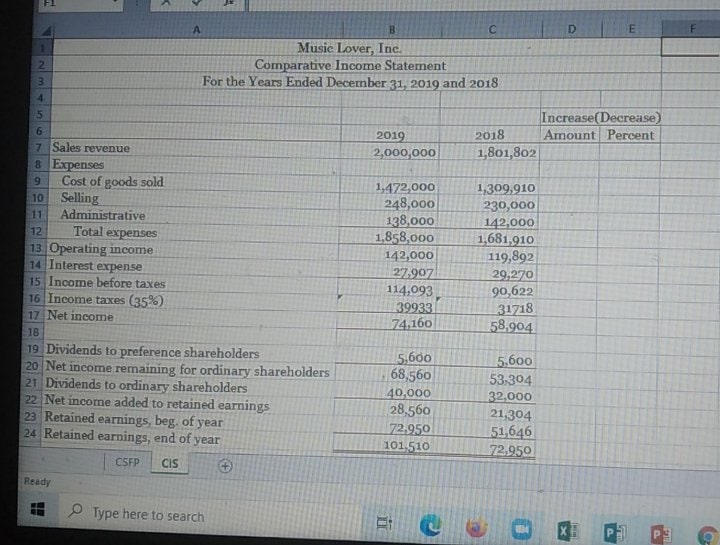The image size is (720, 545).
Task: Select the 1,801,802 sales value
Action: click(506, 153)
